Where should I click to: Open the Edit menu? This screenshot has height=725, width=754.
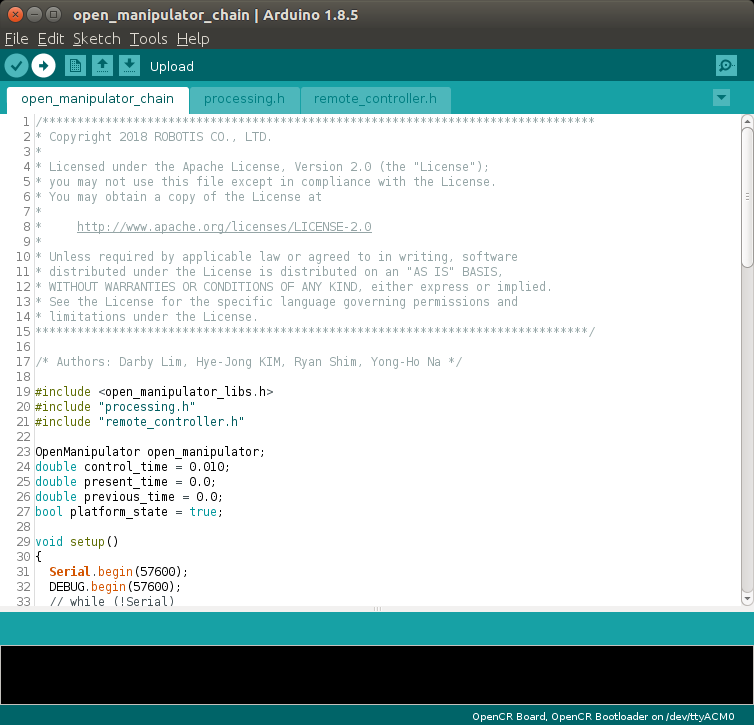50,39
